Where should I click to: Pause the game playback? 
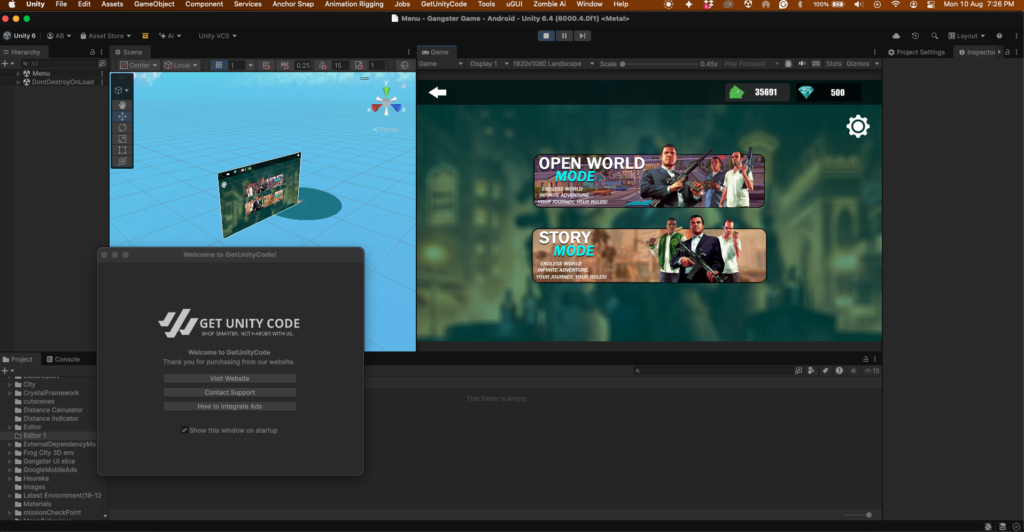(564, 36)
